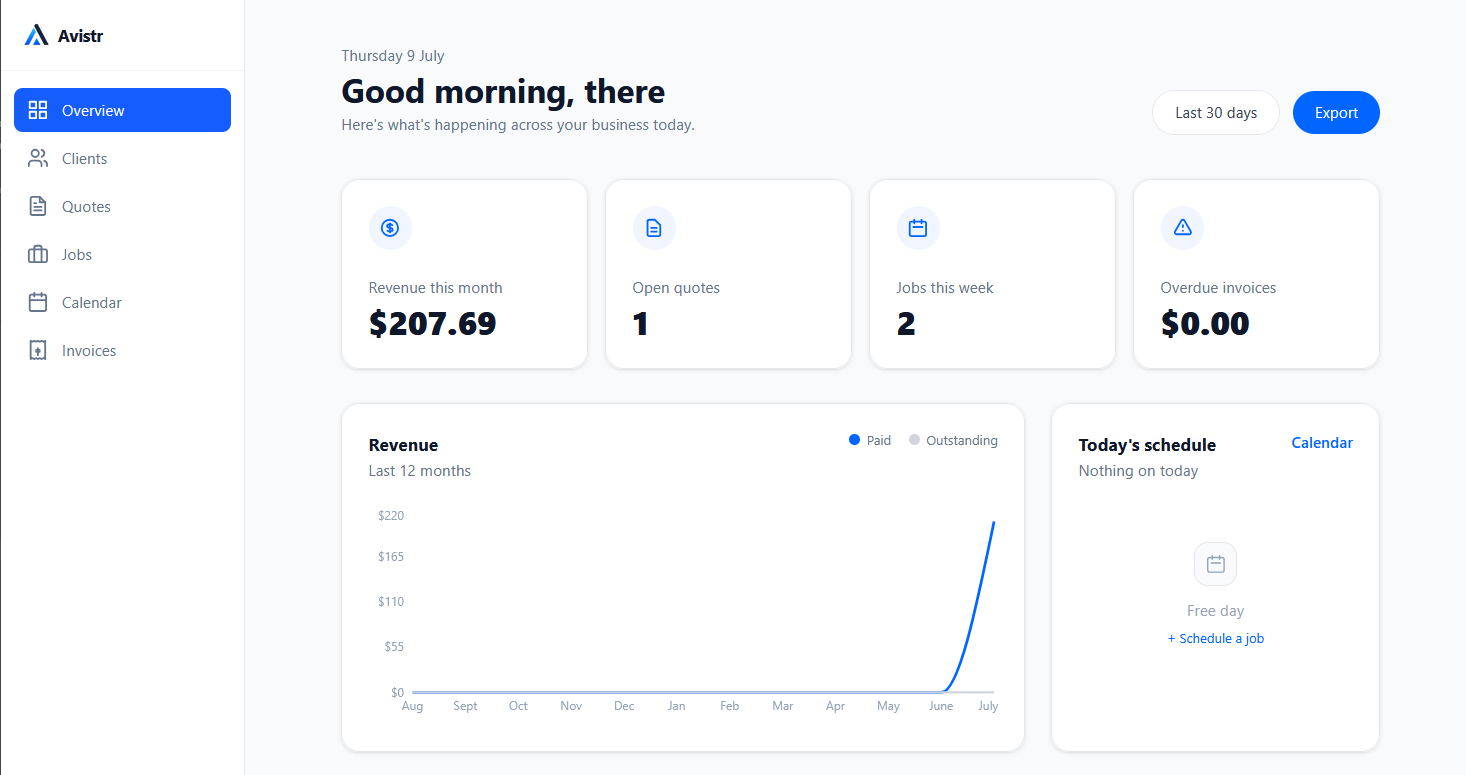Click the calendar icon on Jobs this week card
1466x775 pixels.
(x=918, y=228)
